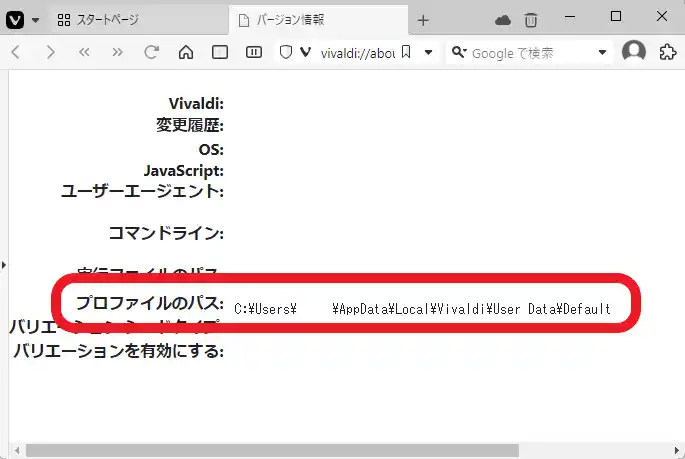
Task: Open closed tabs trash icon
Action: coord(531,20)
